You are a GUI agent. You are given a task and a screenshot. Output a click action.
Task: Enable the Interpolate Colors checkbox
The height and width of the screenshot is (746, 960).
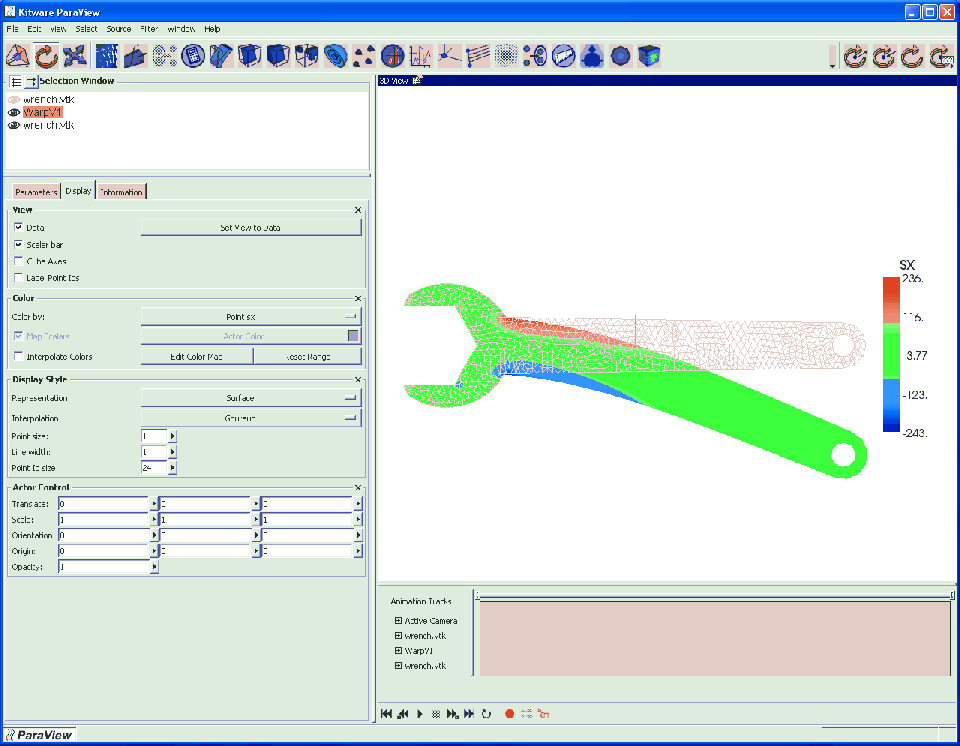point(18,356)
